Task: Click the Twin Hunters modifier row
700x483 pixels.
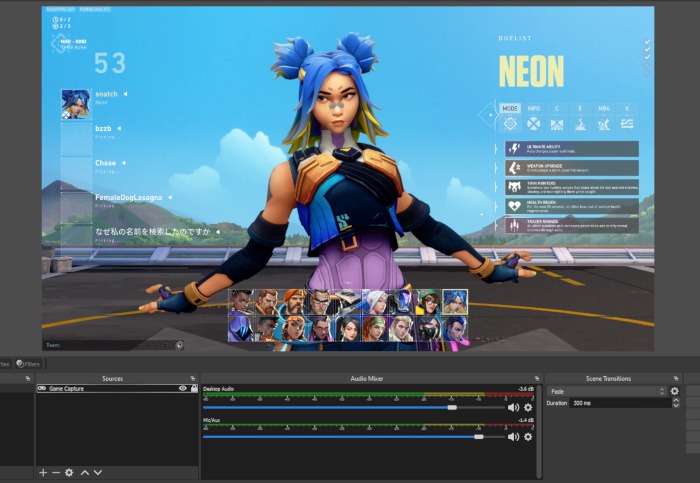Action: pyautogui.click(x=572, y=187)
